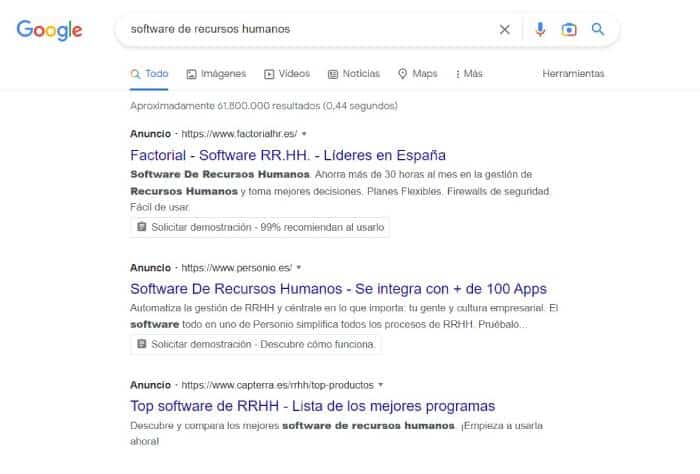This screenshot has height=474, width=700.
Task: Expand the Más menu
Action: (x=469, y=74)
